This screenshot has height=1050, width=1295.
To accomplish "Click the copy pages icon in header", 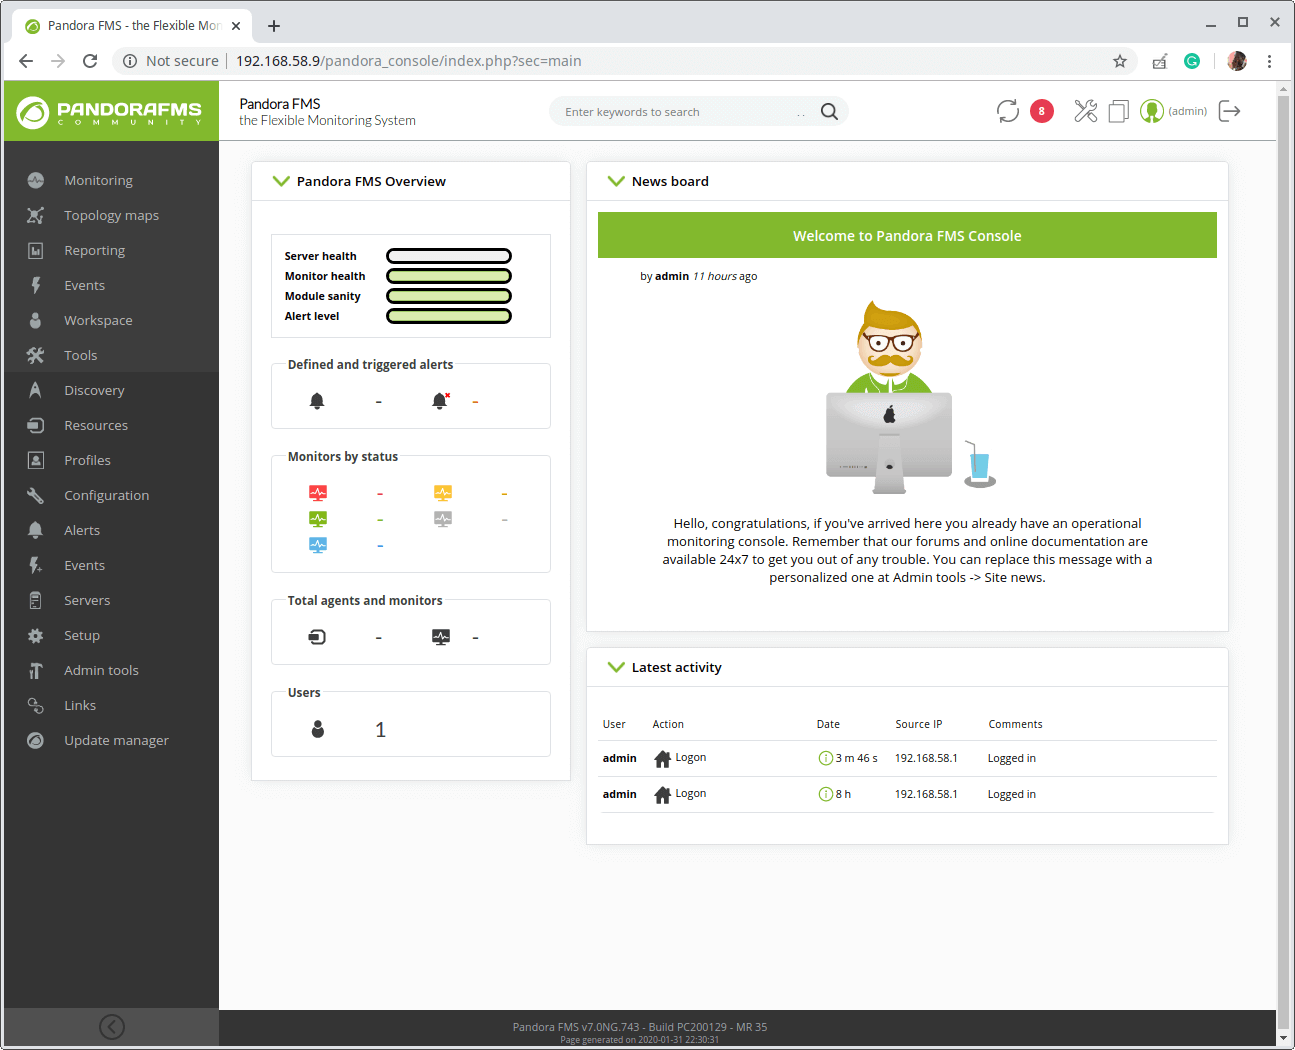I will tap(1119, 111).
